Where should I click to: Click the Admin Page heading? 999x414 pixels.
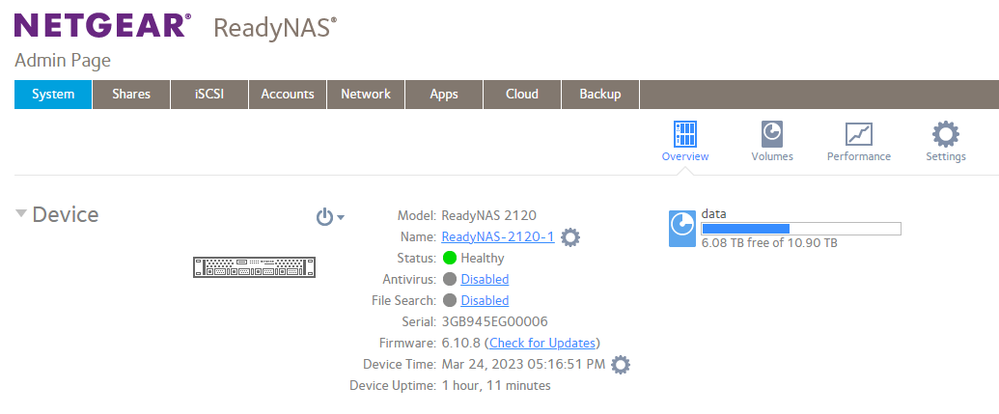tap(62, 61)
